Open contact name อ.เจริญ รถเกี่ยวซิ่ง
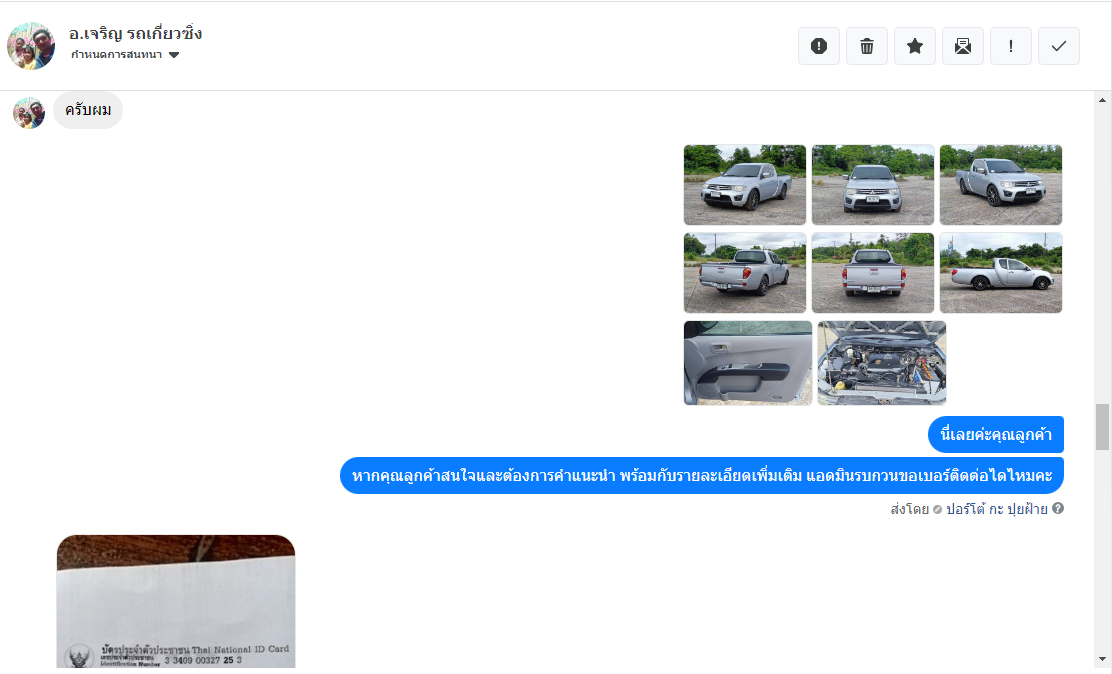 click(x=135, y=33)
